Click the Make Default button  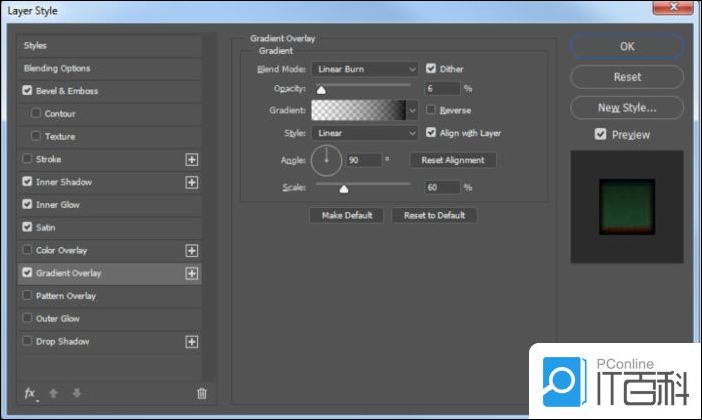[347, 215]
